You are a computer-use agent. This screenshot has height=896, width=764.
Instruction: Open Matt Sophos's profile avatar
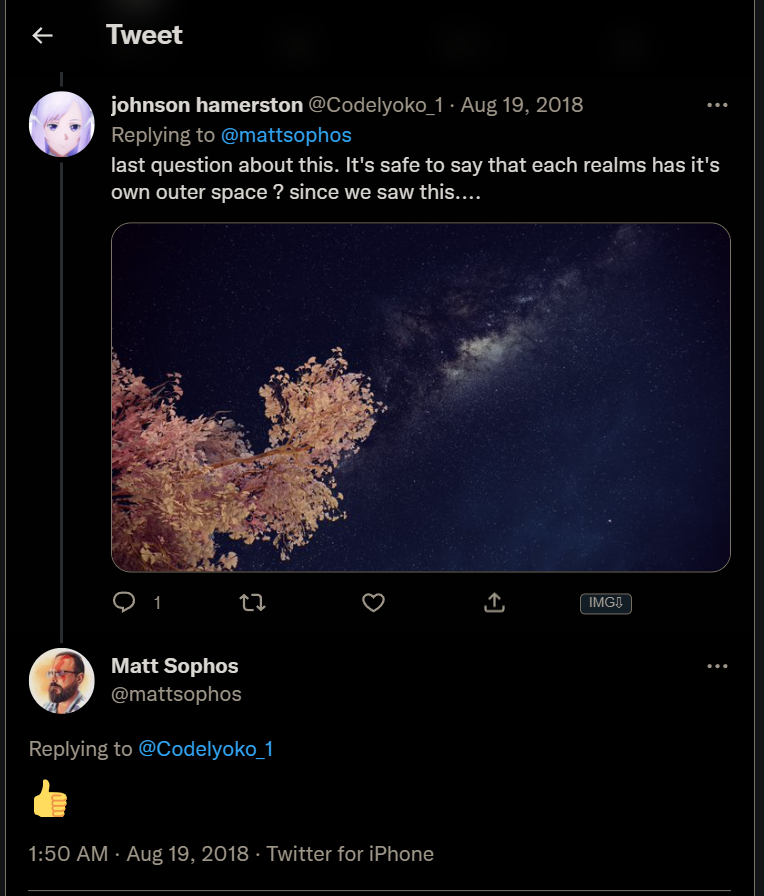pyautogui.click(x=62, y=681)
